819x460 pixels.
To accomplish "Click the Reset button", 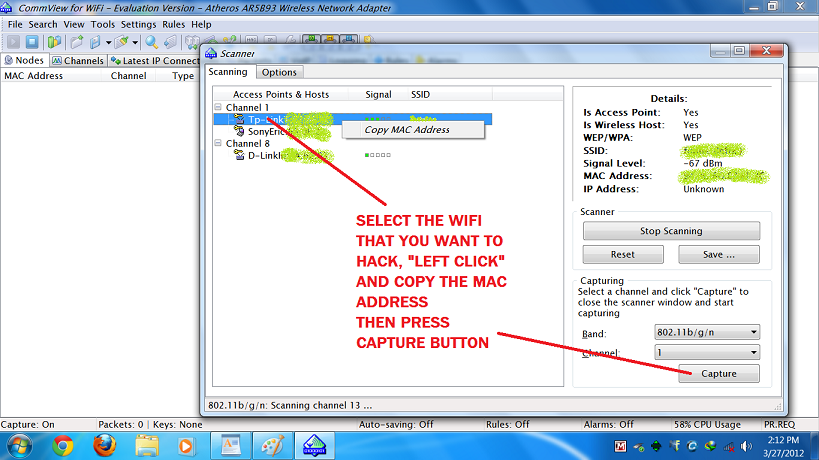I will (623, 254).
